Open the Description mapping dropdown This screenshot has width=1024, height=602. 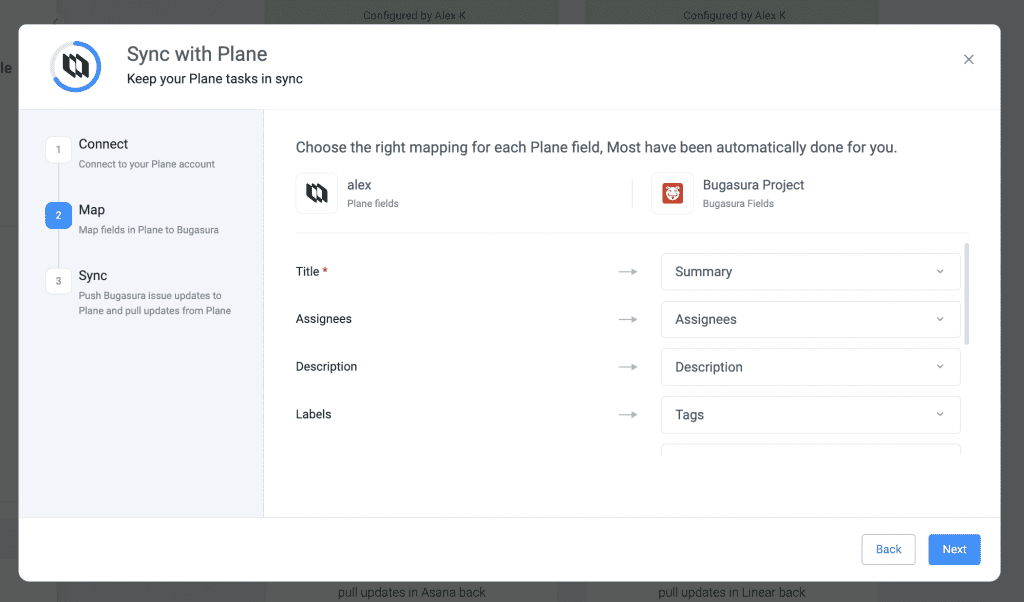click(x=810, y=367)
